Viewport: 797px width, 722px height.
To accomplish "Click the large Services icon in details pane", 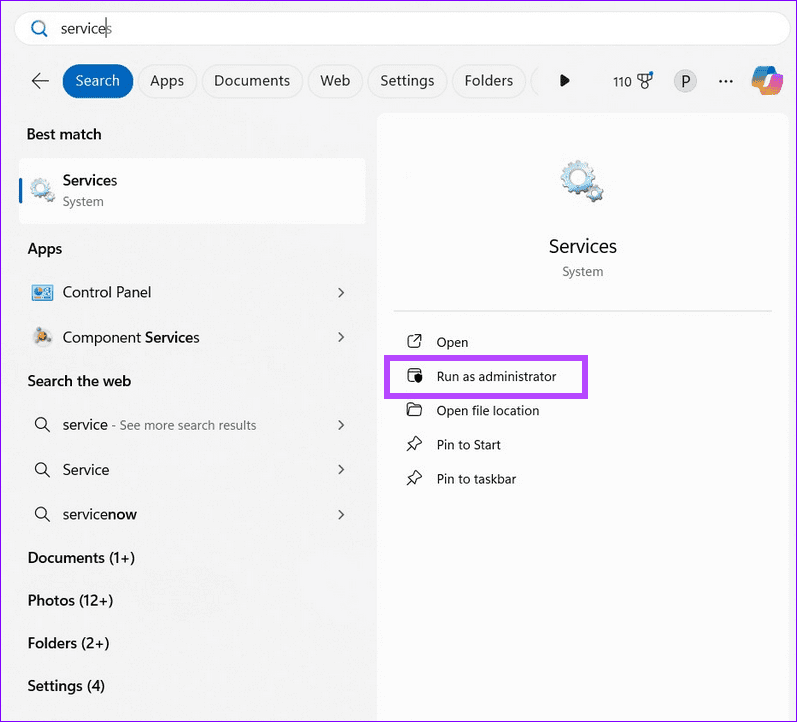I will coord(582,181).
